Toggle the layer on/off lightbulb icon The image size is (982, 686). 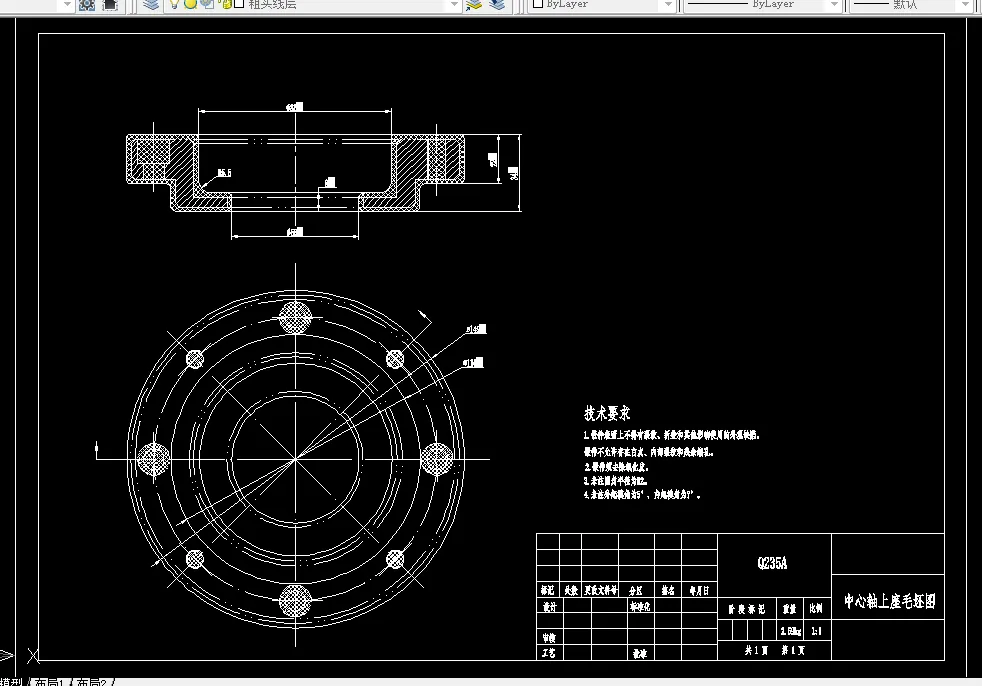(175, 4)
